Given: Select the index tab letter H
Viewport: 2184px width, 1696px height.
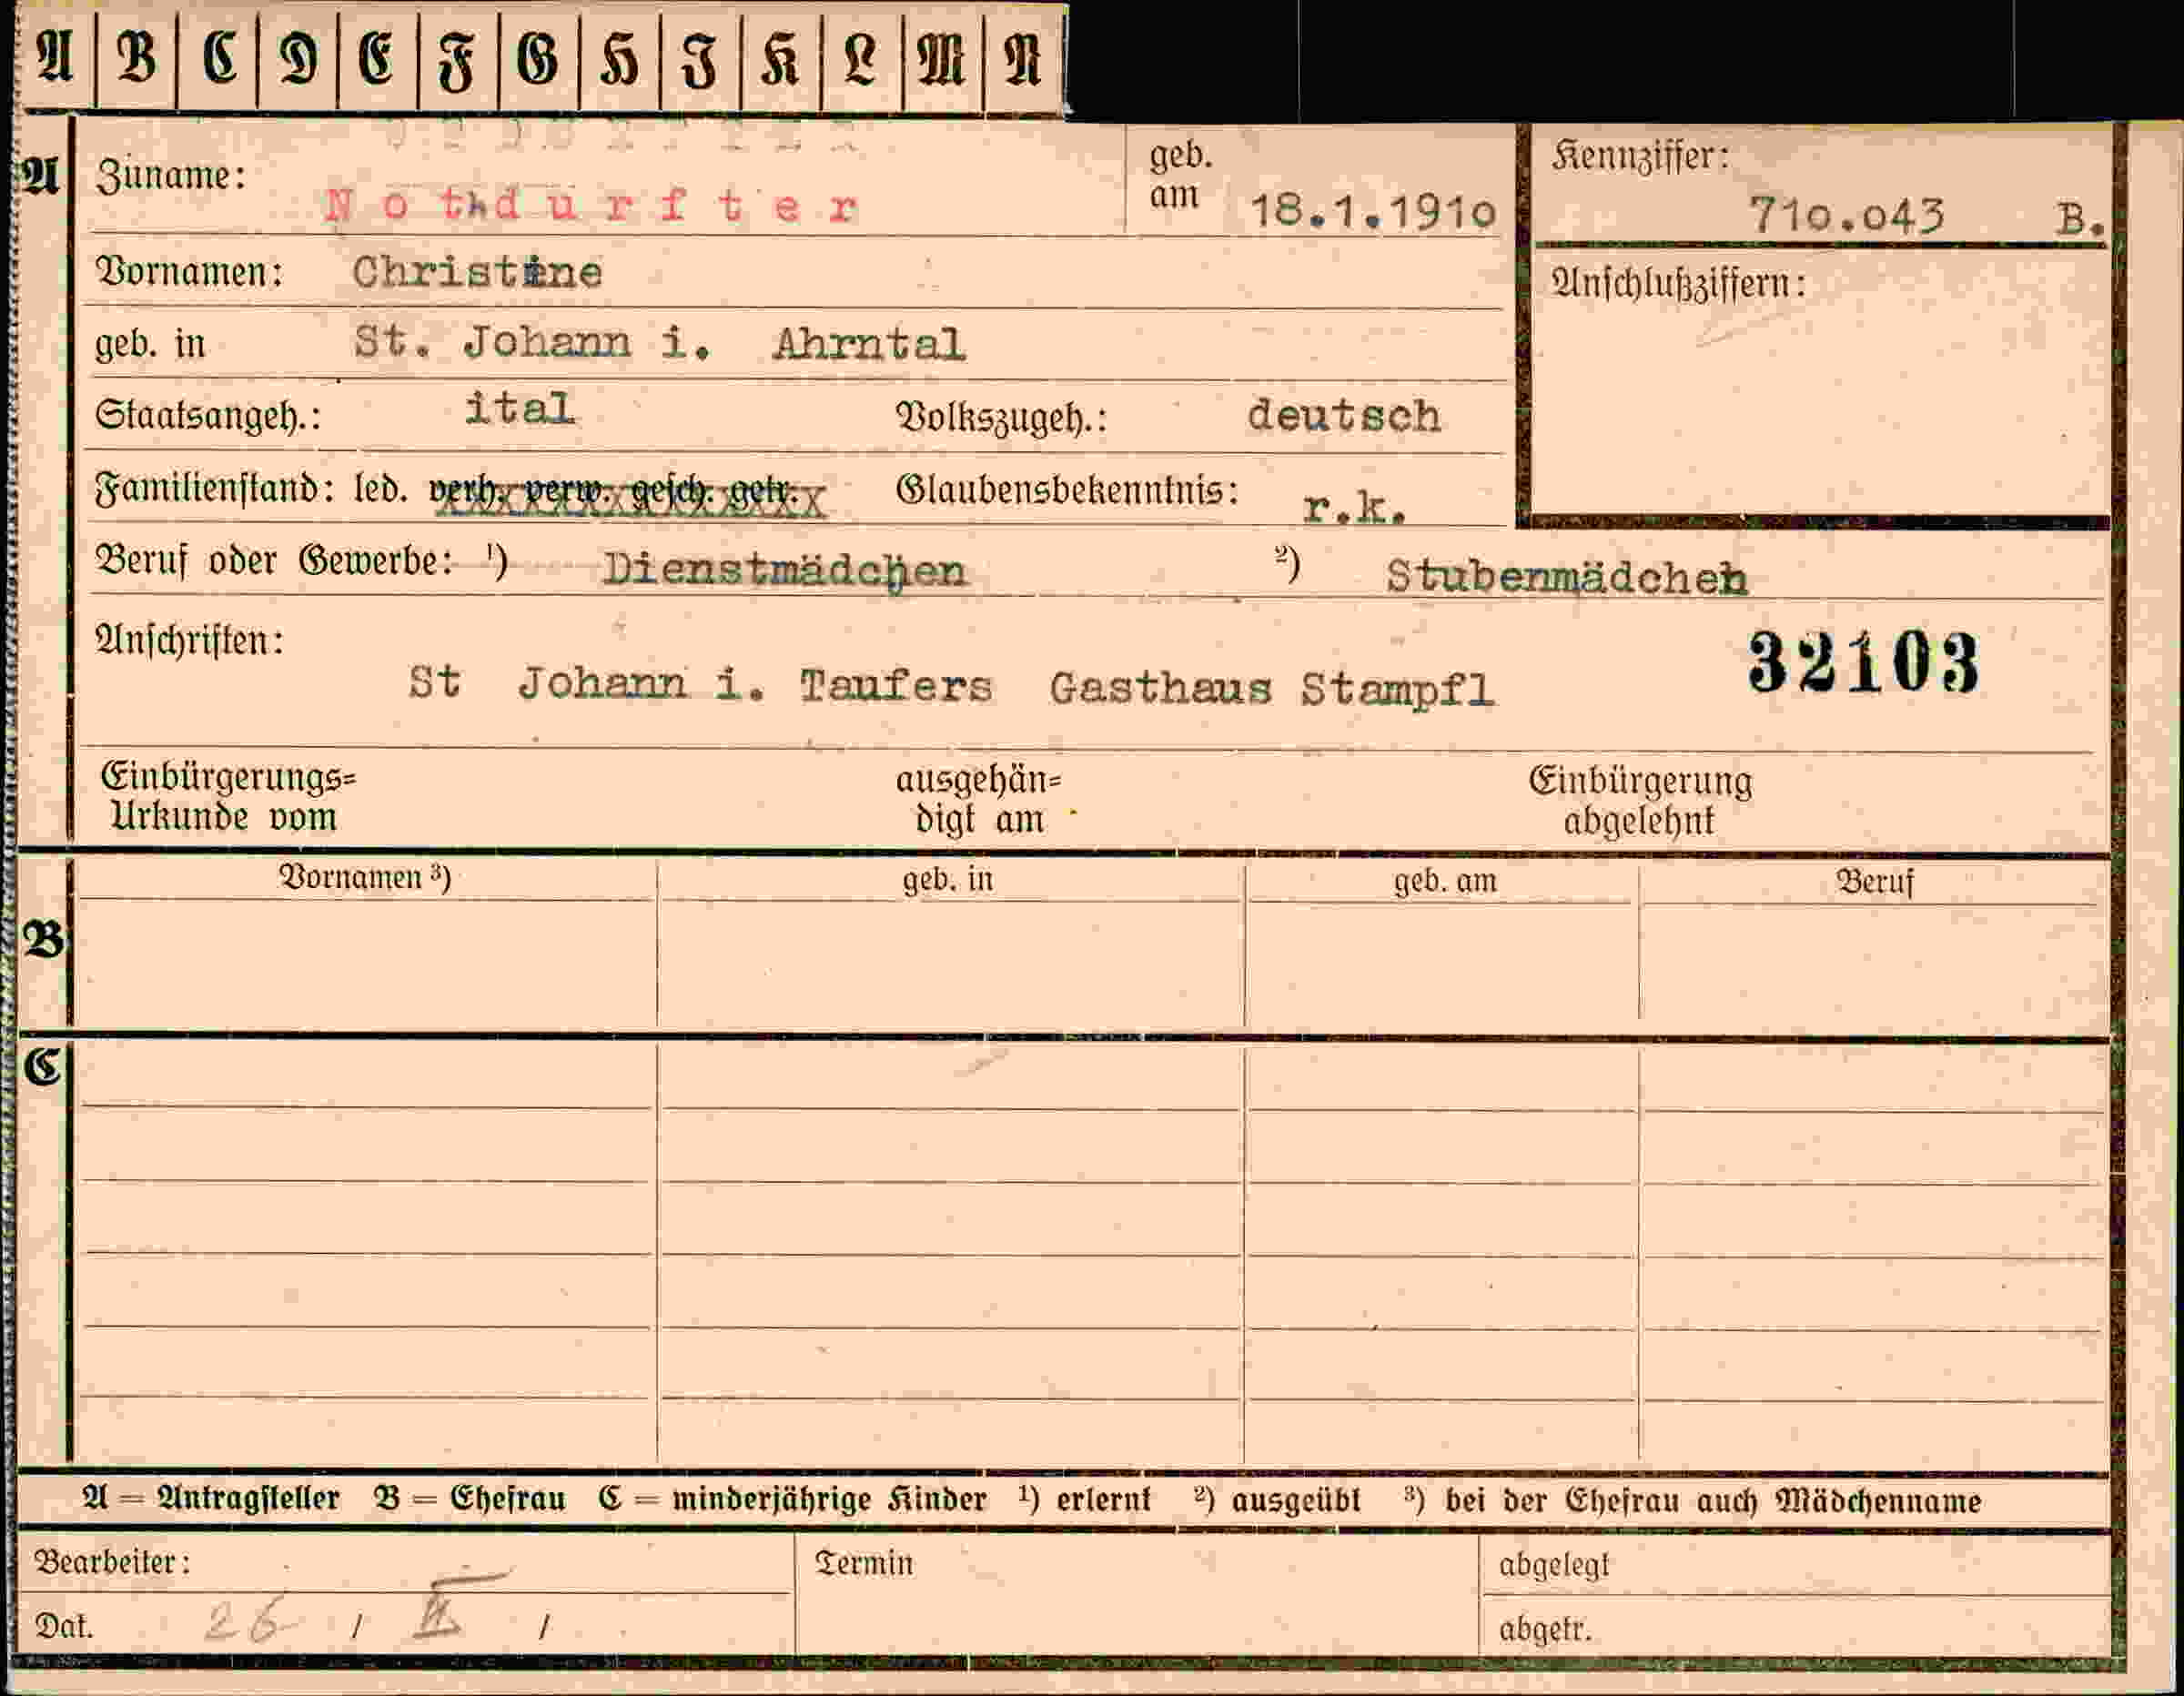Looking at the screenshot, I should [619, 60].
